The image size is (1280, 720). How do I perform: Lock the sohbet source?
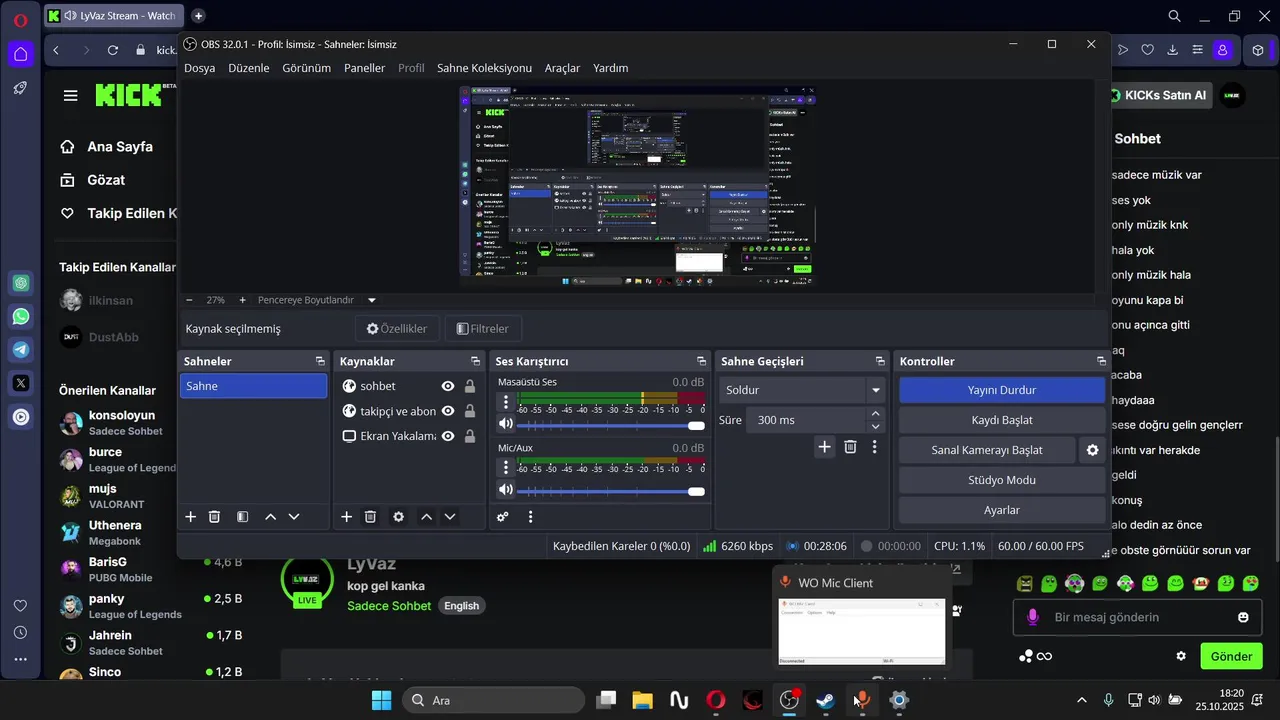470,386
